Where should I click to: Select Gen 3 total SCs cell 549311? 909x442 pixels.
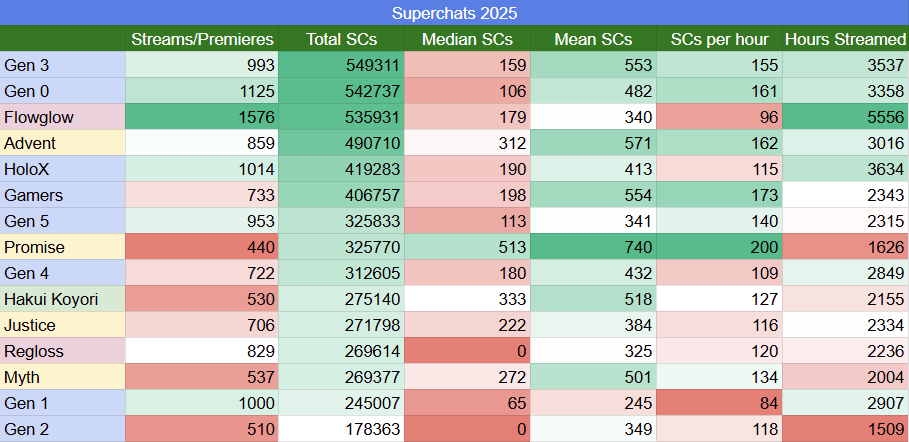(x=341, y=65)
